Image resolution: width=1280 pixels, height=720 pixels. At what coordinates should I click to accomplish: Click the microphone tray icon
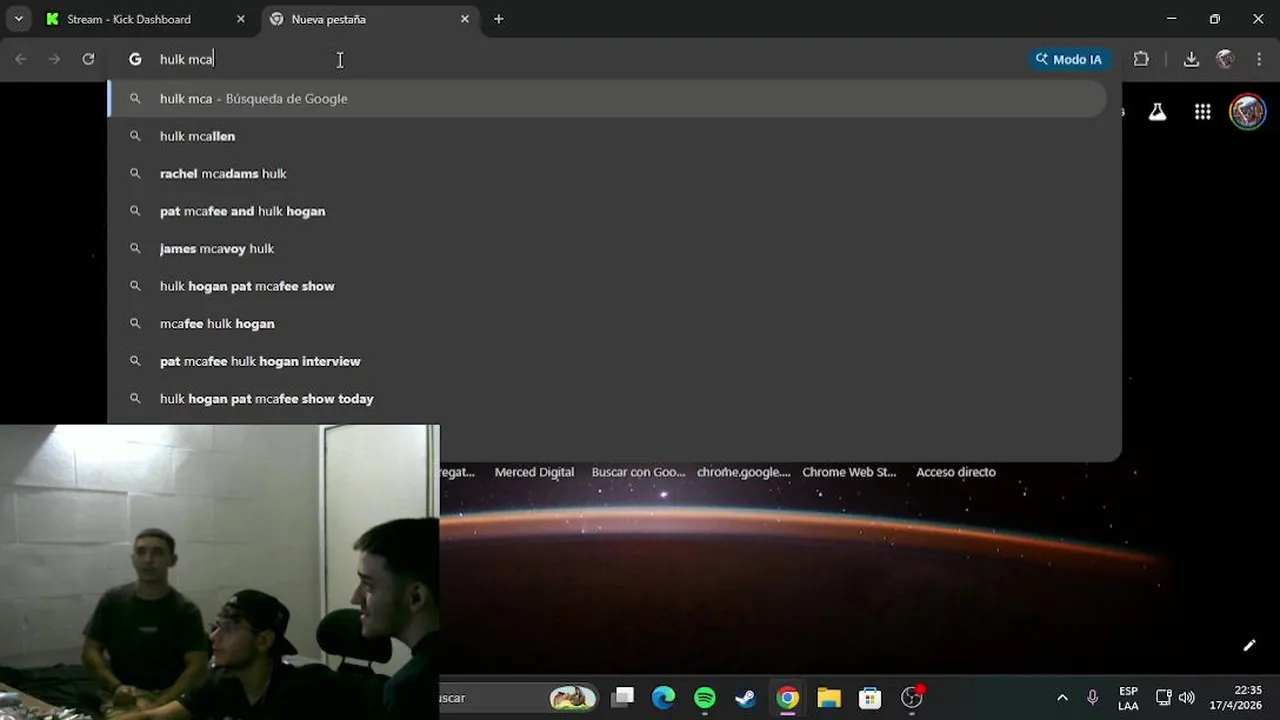click(1093, 698)
